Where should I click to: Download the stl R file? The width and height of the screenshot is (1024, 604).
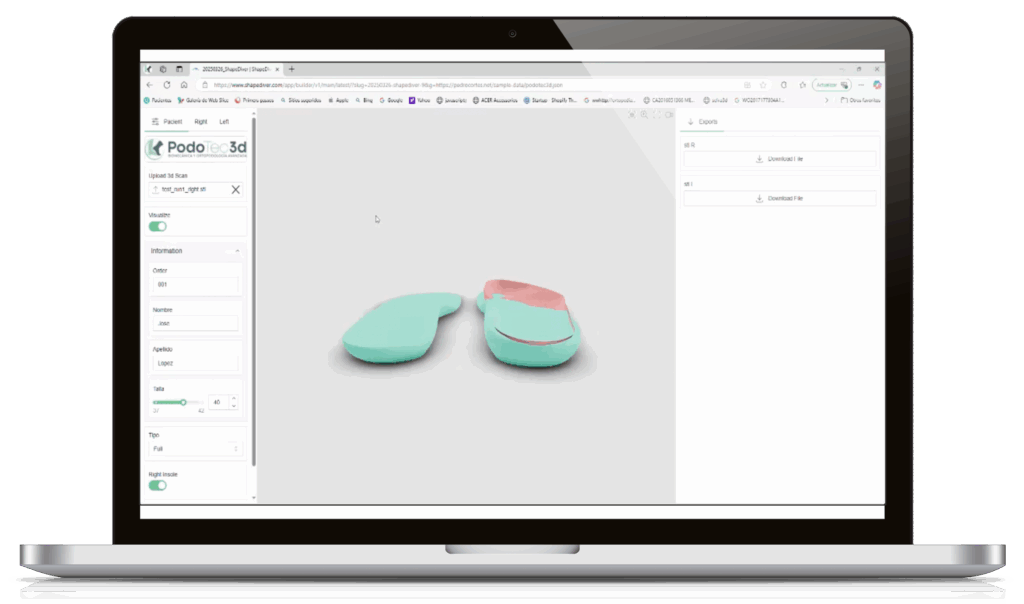[779, 159]
